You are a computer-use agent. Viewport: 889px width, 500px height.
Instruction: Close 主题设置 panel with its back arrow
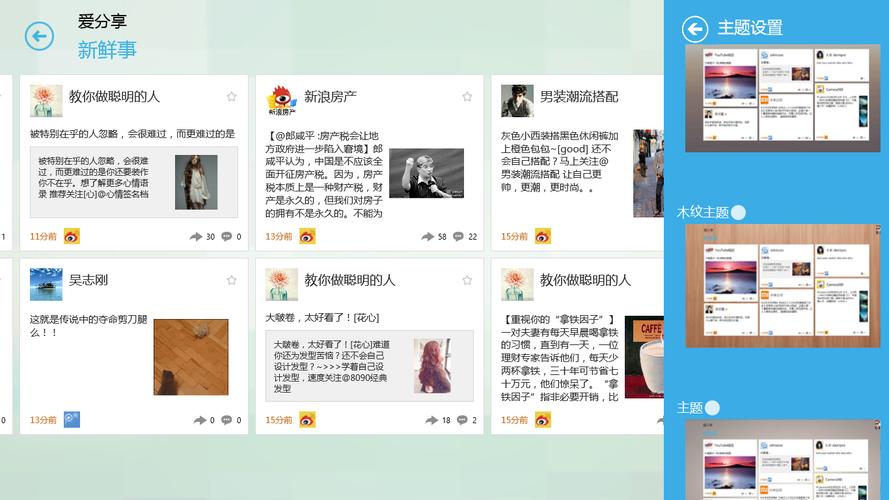point(695,29)
